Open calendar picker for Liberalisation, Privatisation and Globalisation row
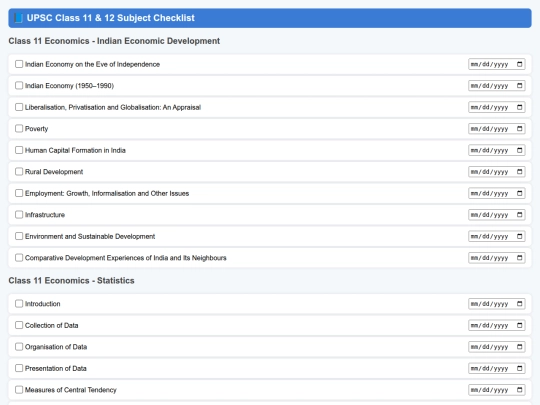This screenshot has width=540, height=405. (x=520, y=107)
